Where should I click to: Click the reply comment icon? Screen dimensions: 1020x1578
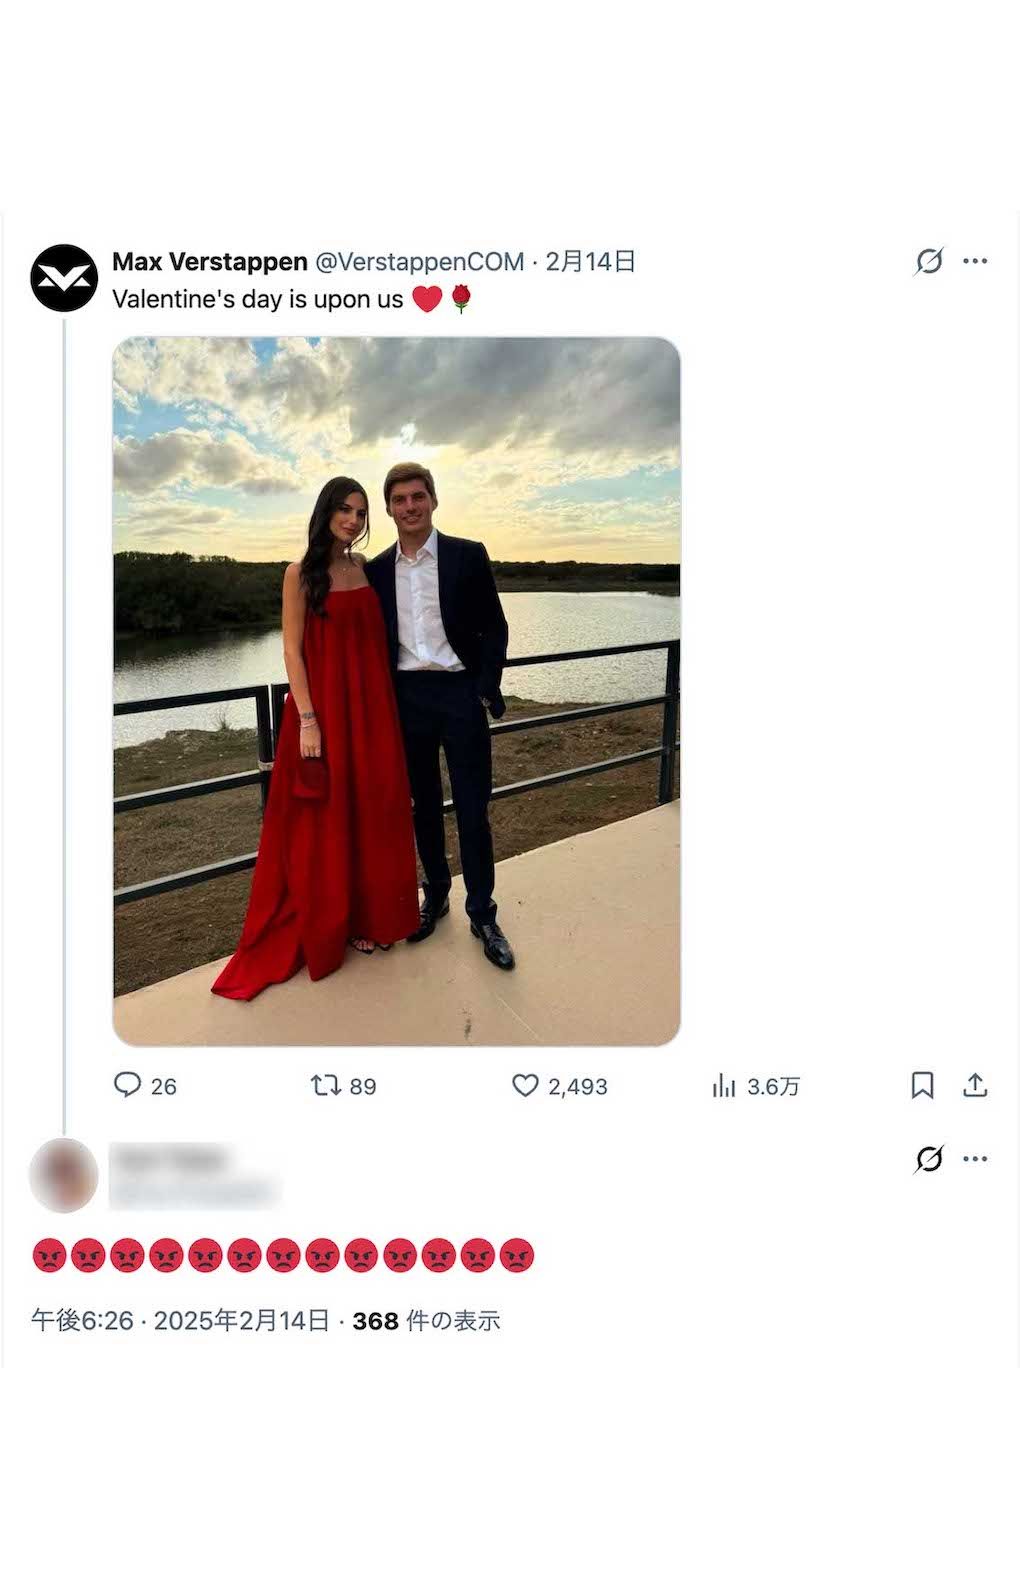click(x=128, y=1085)
